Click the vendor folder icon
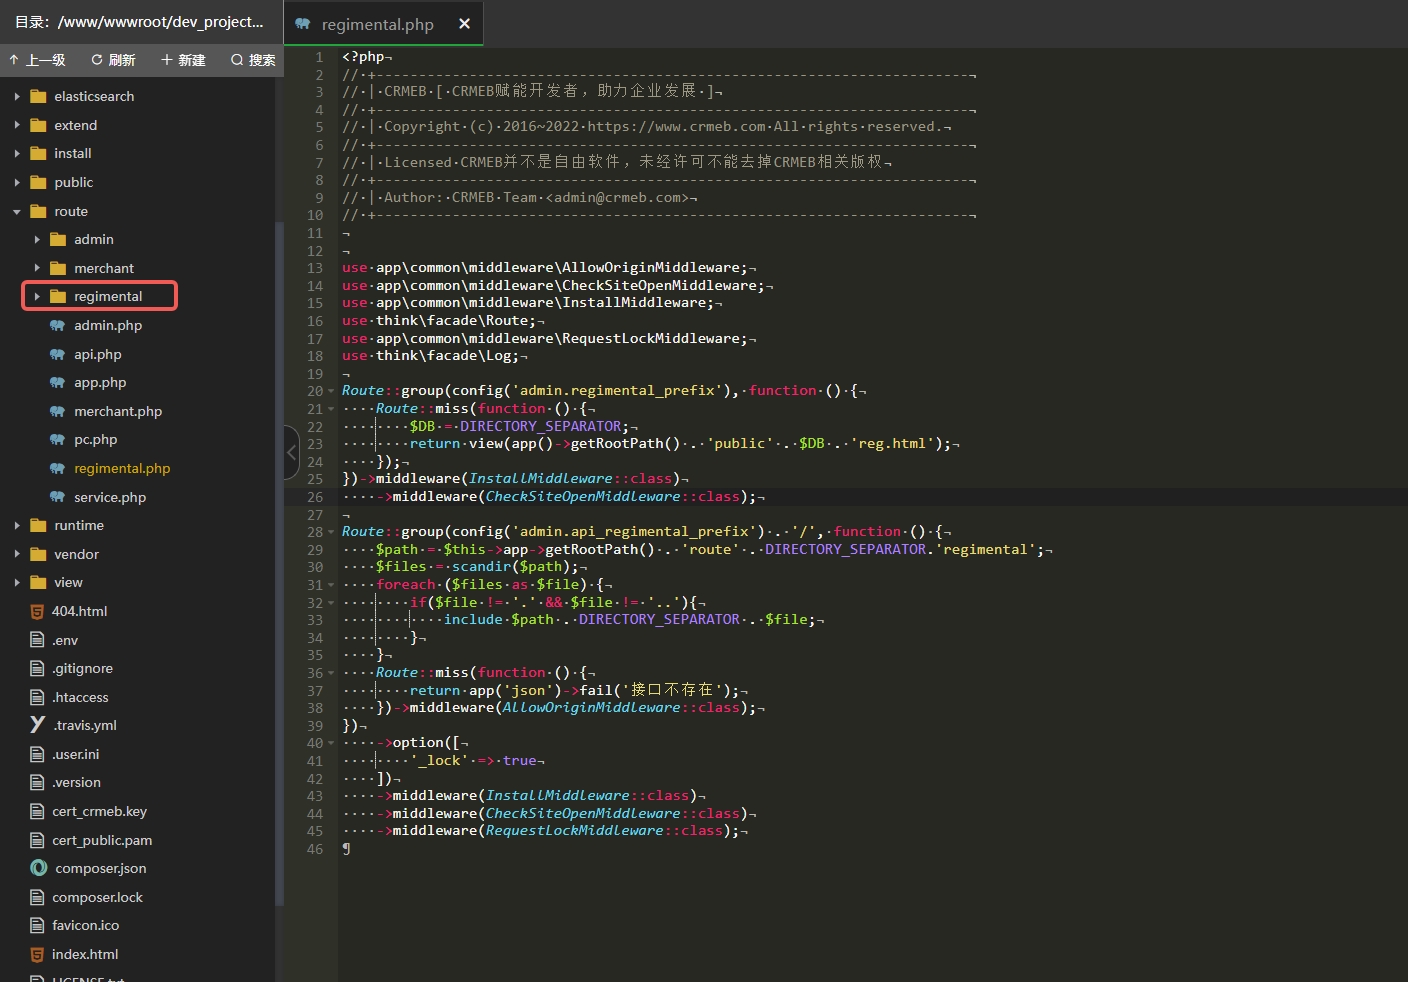Screen dimensions: 1408x982 point(39,554)
